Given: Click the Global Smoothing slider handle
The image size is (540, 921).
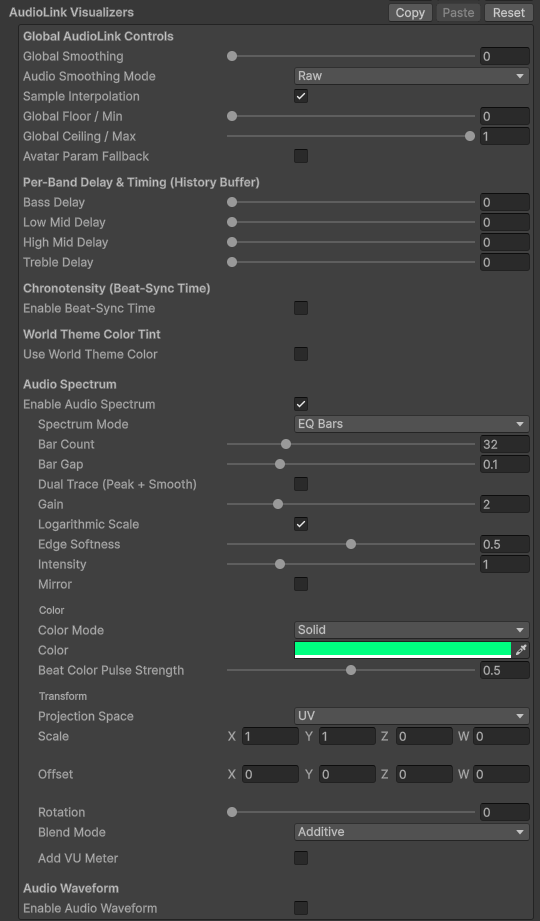Looking at the screenshot, I should coord(232,56).
